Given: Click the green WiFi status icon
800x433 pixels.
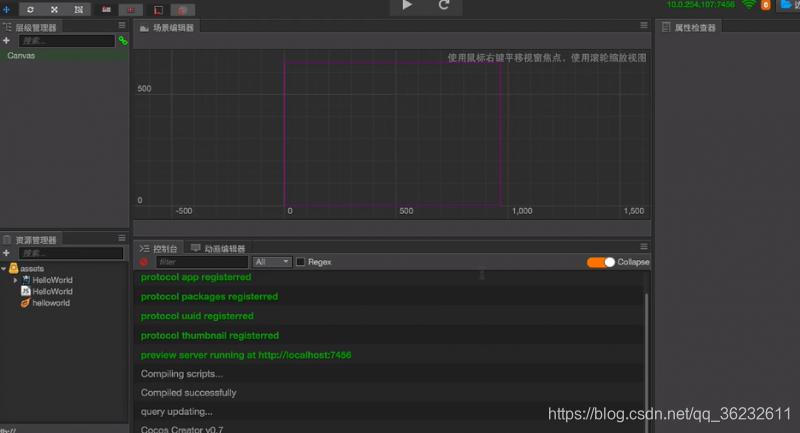Looking at the screenshot, I should tap(748, 5).
